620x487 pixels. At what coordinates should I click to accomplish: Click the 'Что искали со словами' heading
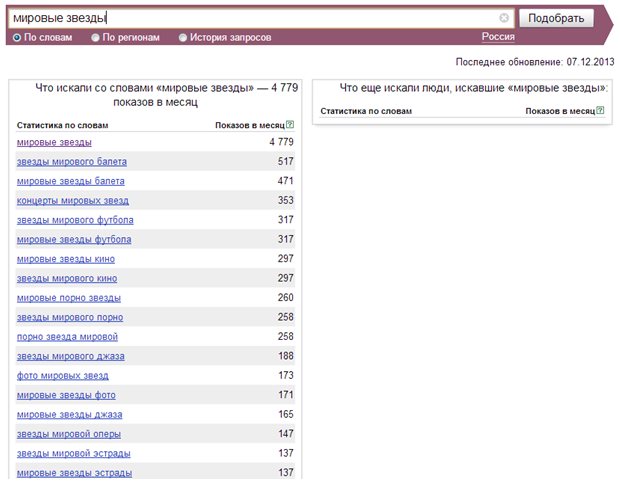(166, 95)
